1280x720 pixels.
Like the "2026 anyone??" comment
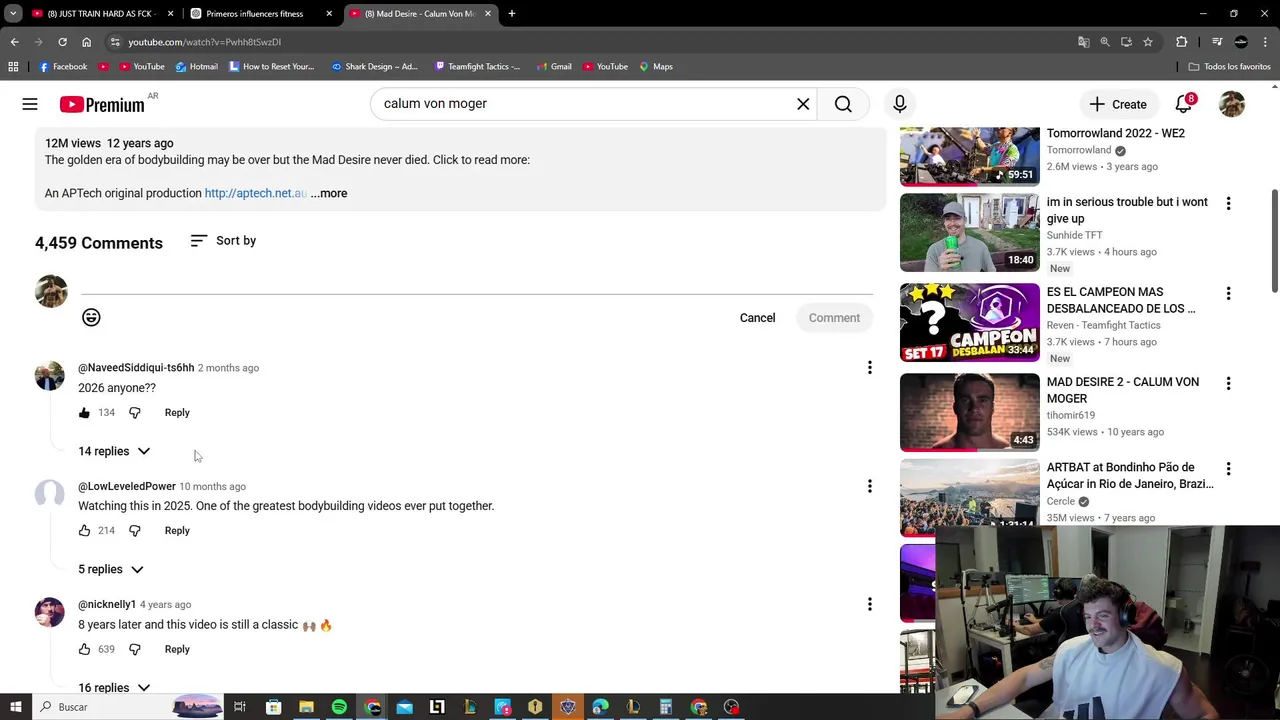[x=84, y=413]
